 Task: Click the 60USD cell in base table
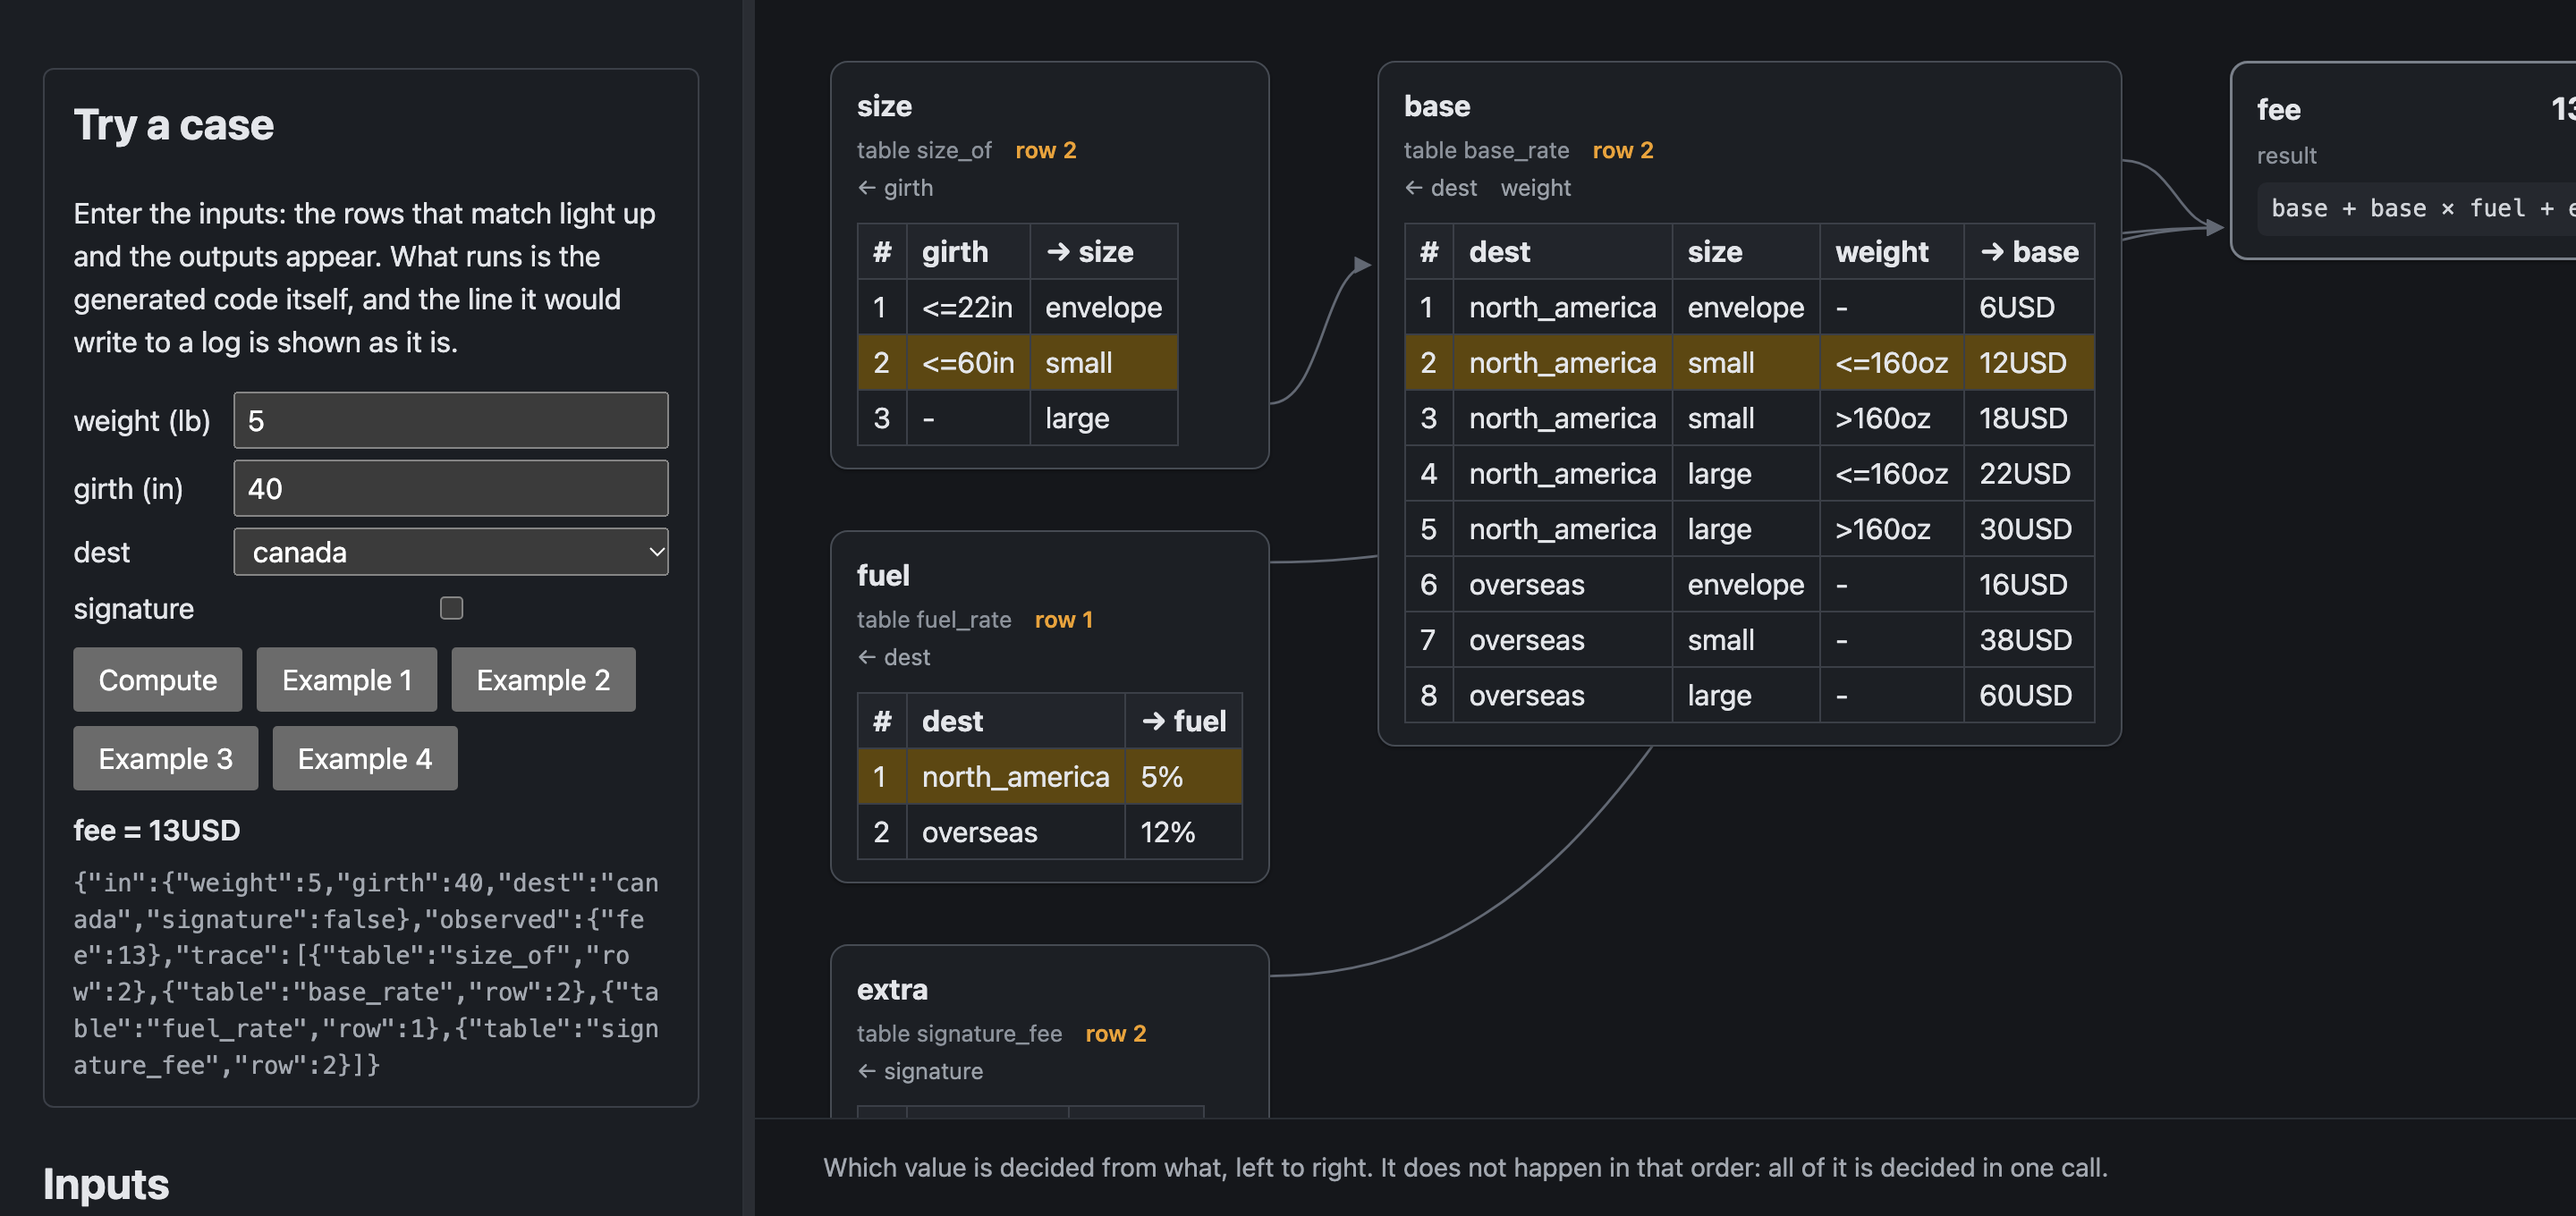[x=2029, y=695]
